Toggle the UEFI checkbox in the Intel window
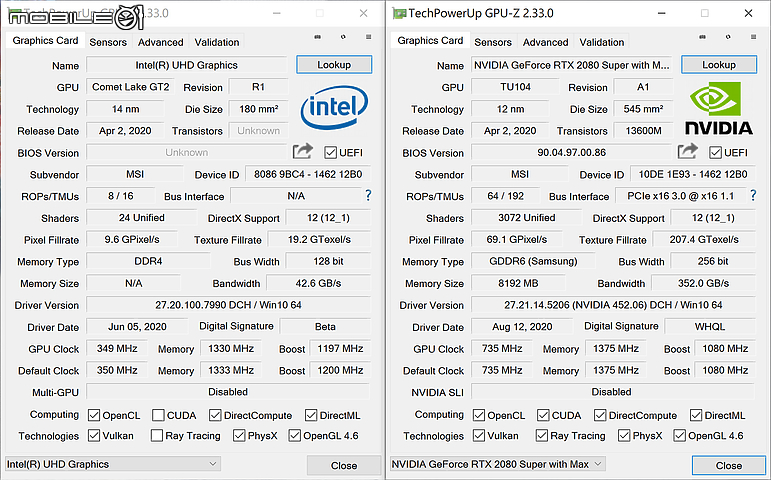Viewport: 771px width, 480px height. coord(330,153)
